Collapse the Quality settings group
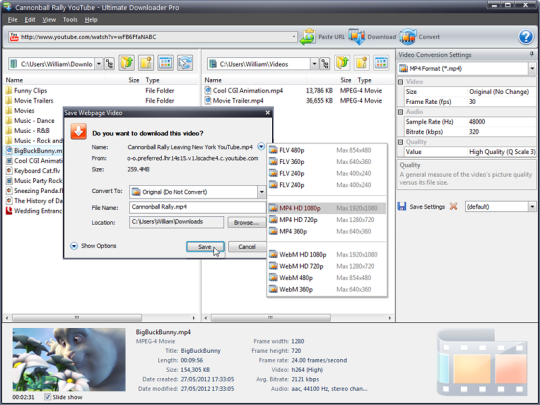 [401, 142]
